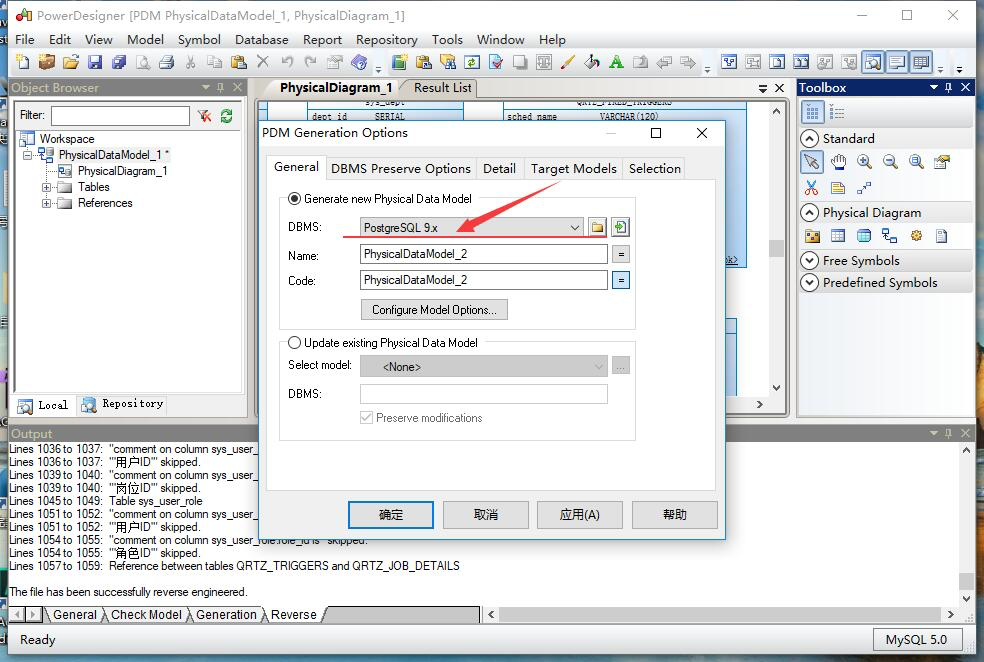Click the Open file folder toolbar icon
984x662 pixels.
(x=71, y=62)
